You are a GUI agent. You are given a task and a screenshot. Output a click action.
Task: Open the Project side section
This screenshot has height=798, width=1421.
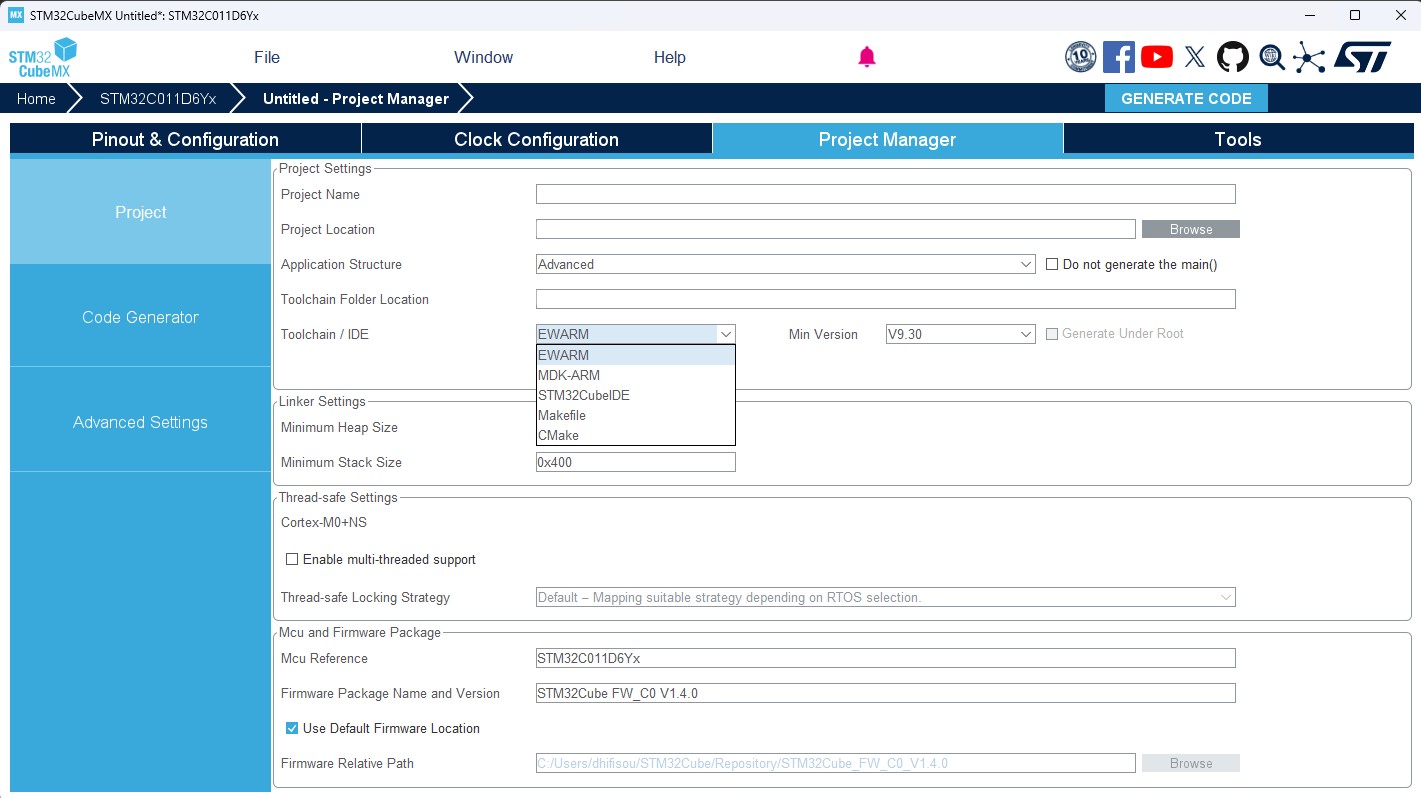tap(140, 212)
